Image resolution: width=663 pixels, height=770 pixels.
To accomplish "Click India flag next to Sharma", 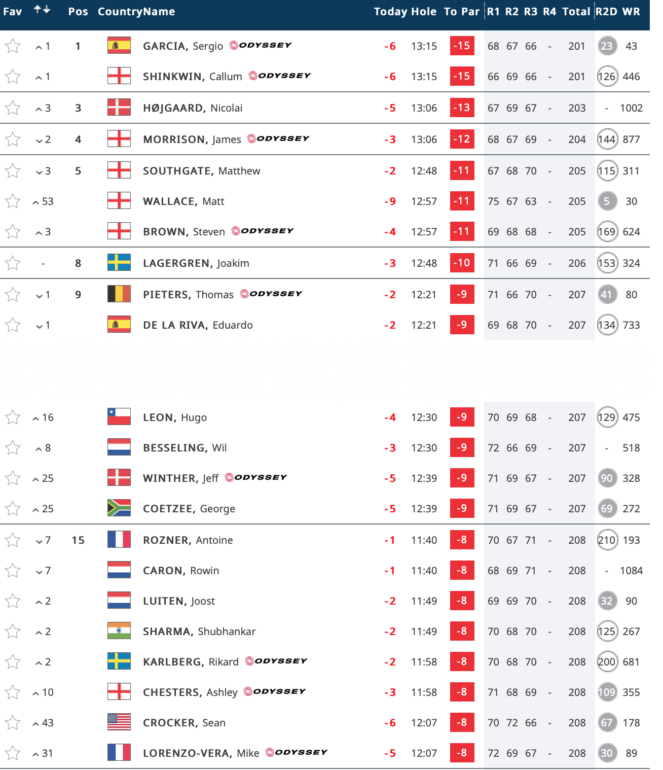I will click(119, 631).
